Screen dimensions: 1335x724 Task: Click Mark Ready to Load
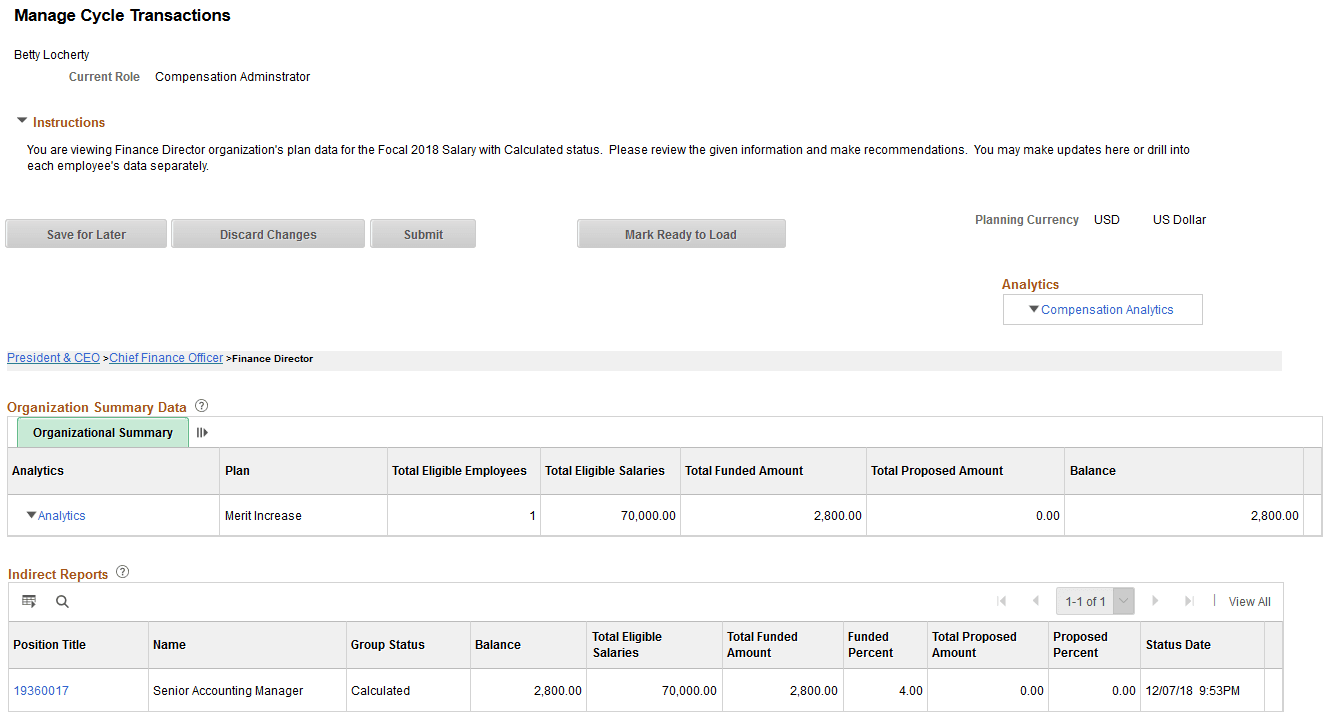coord(681,233)
